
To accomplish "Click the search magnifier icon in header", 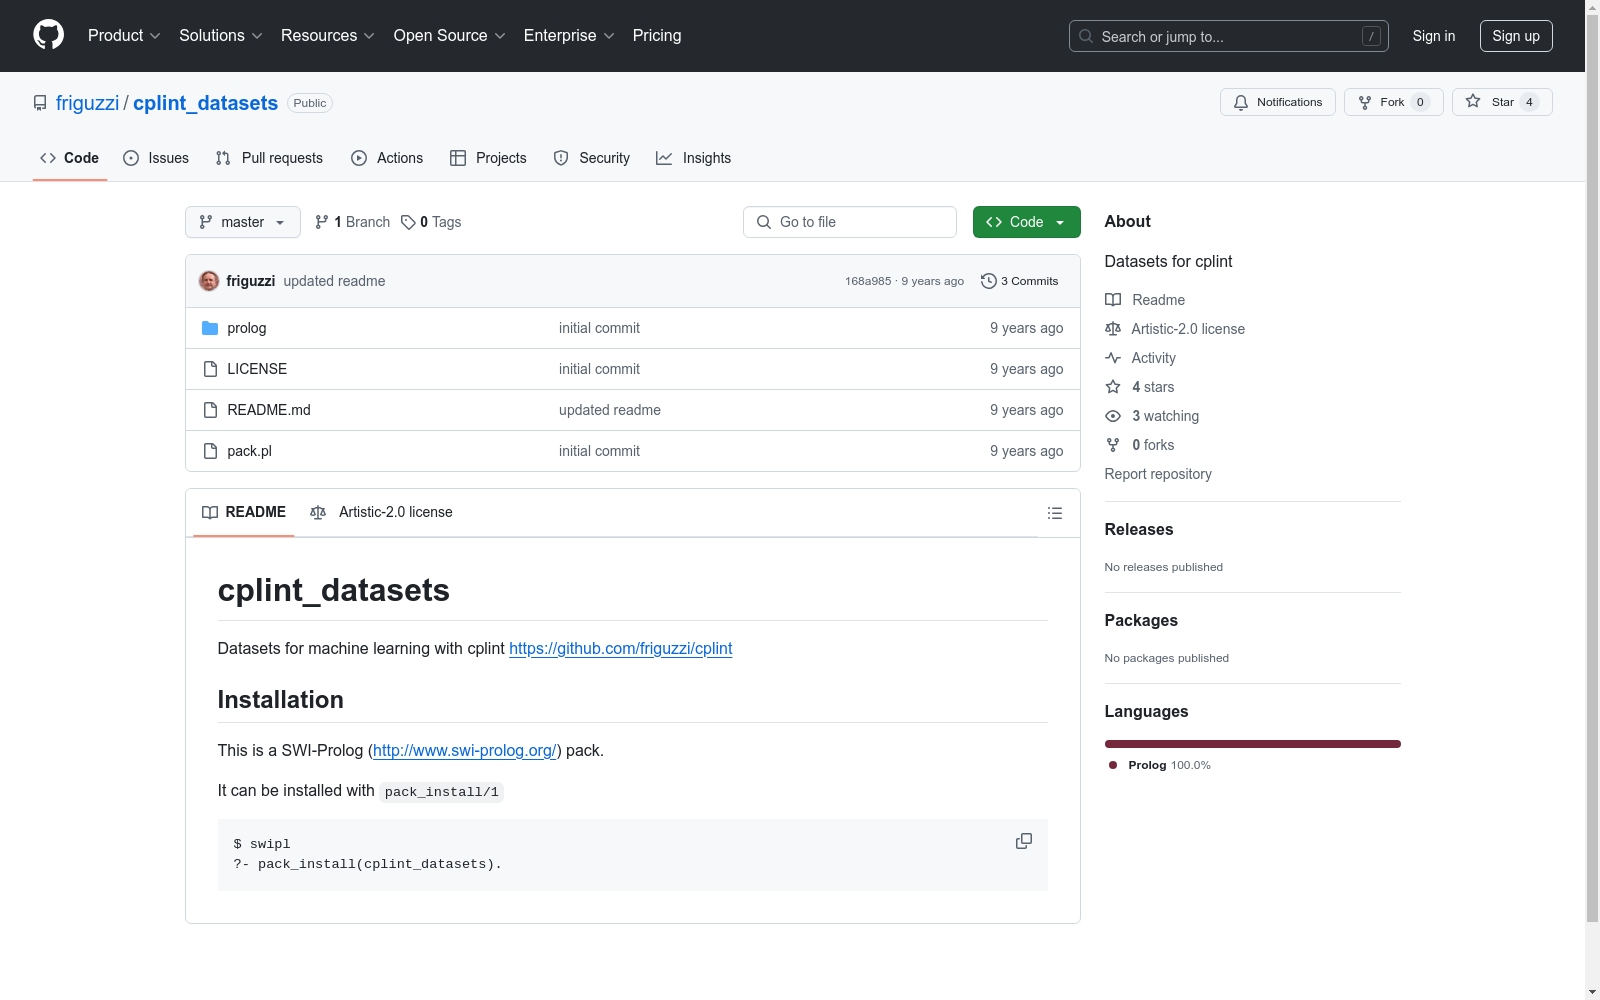I will click(x=1086, y=36).
